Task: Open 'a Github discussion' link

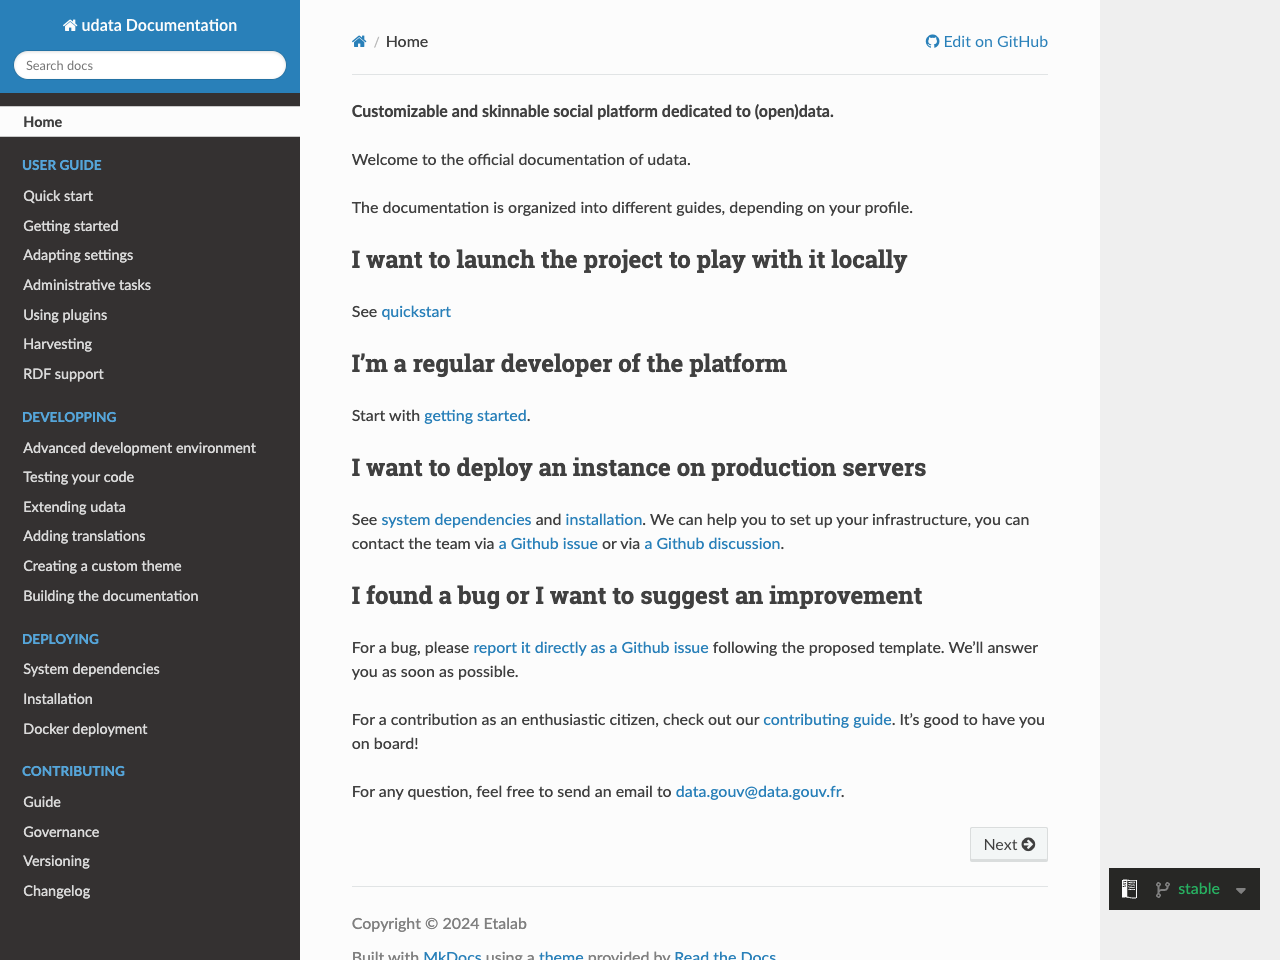Action: (x=712, y=543)
